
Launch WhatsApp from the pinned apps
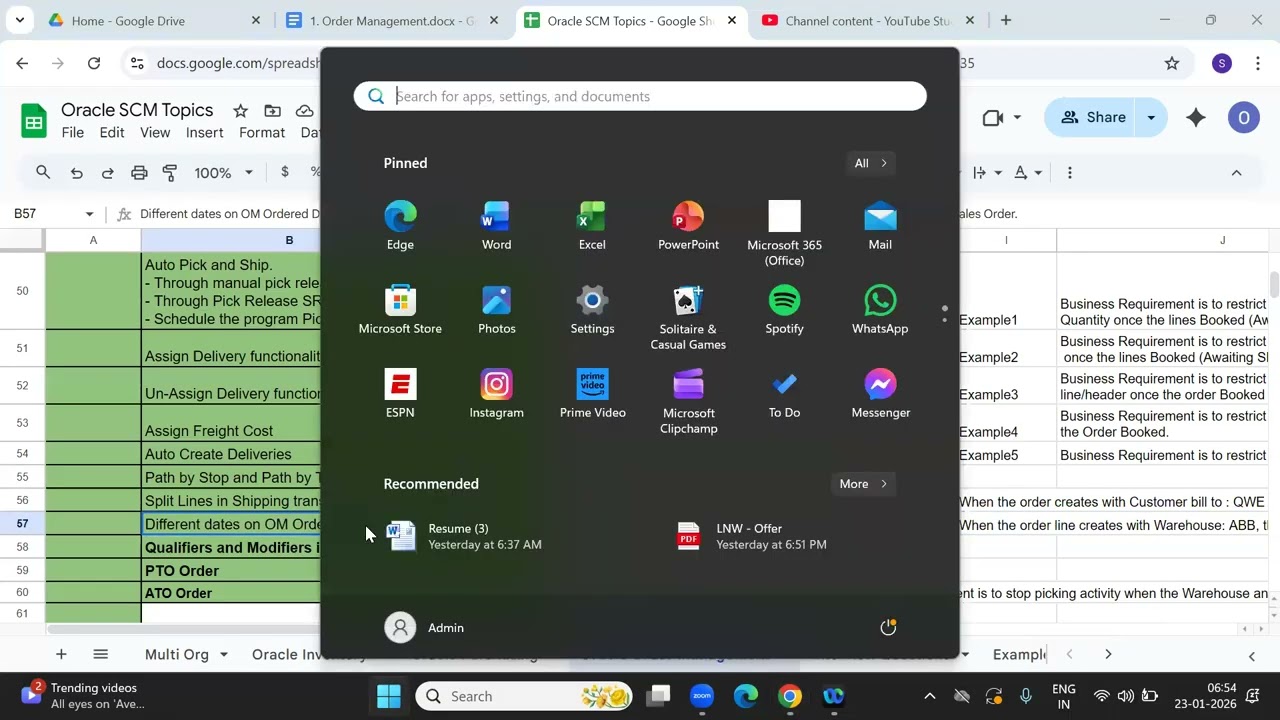pos(880,310)
